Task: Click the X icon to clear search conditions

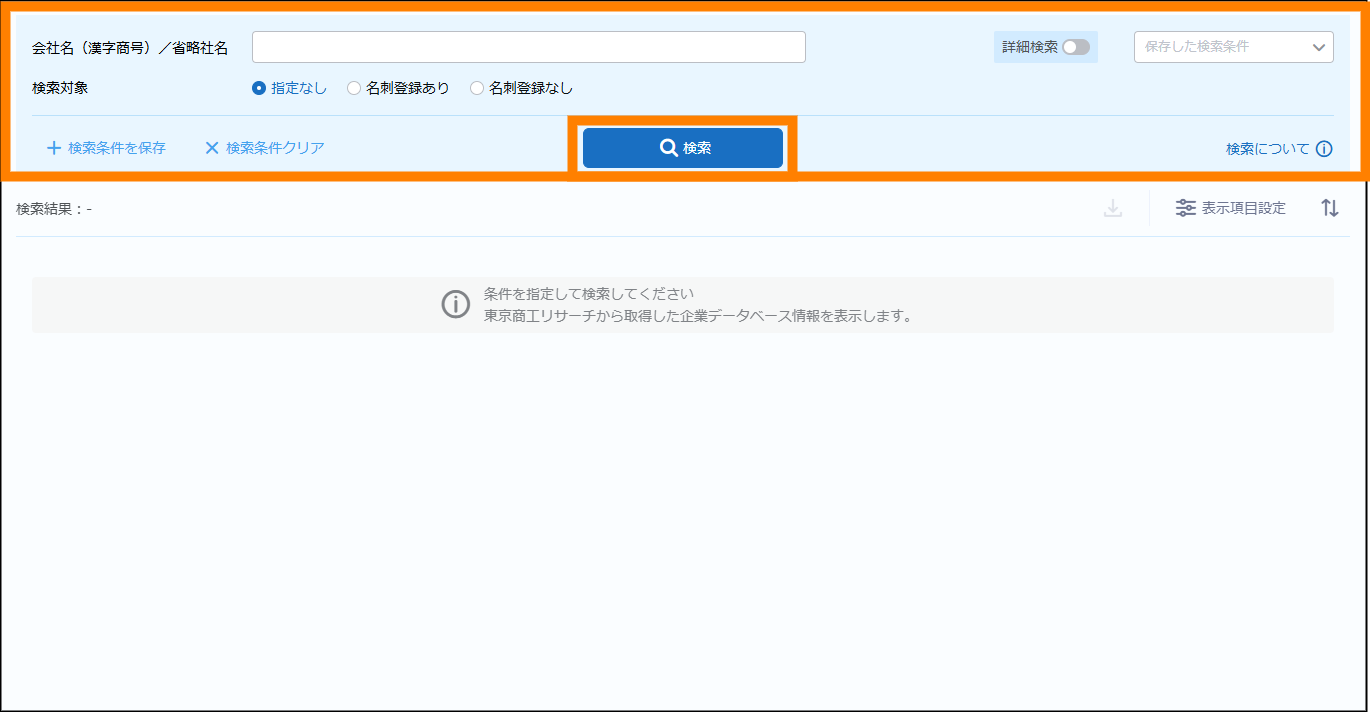Action: [212, 148]
